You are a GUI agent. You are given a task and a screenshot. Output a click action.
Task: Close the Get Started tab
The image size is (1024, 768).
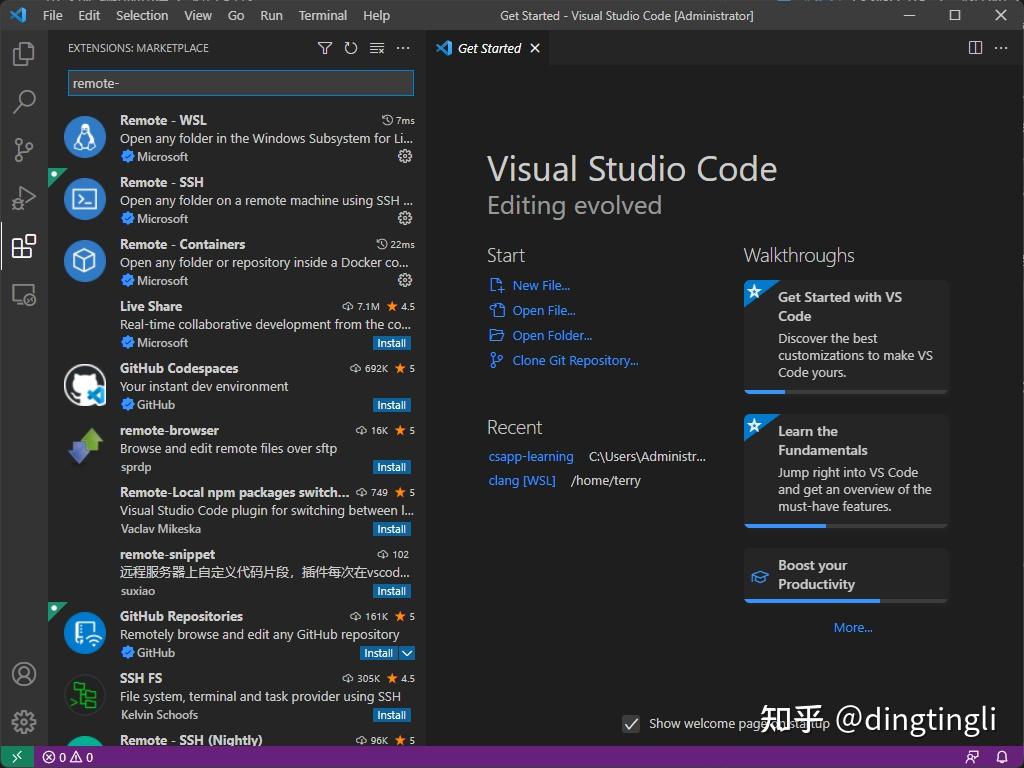point(535,48)
